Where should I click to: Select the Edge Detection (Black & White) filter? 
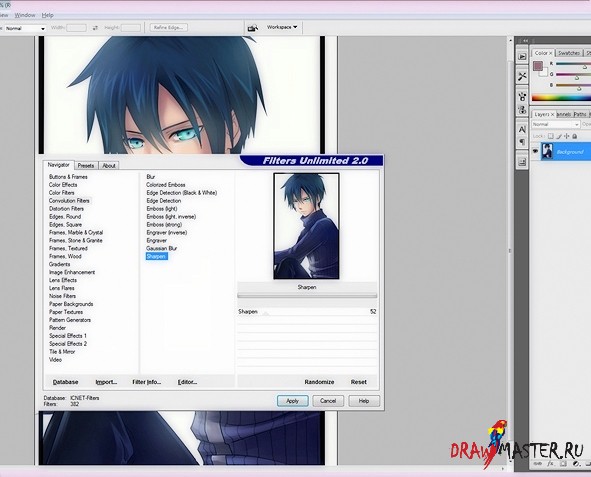[182, 193]
